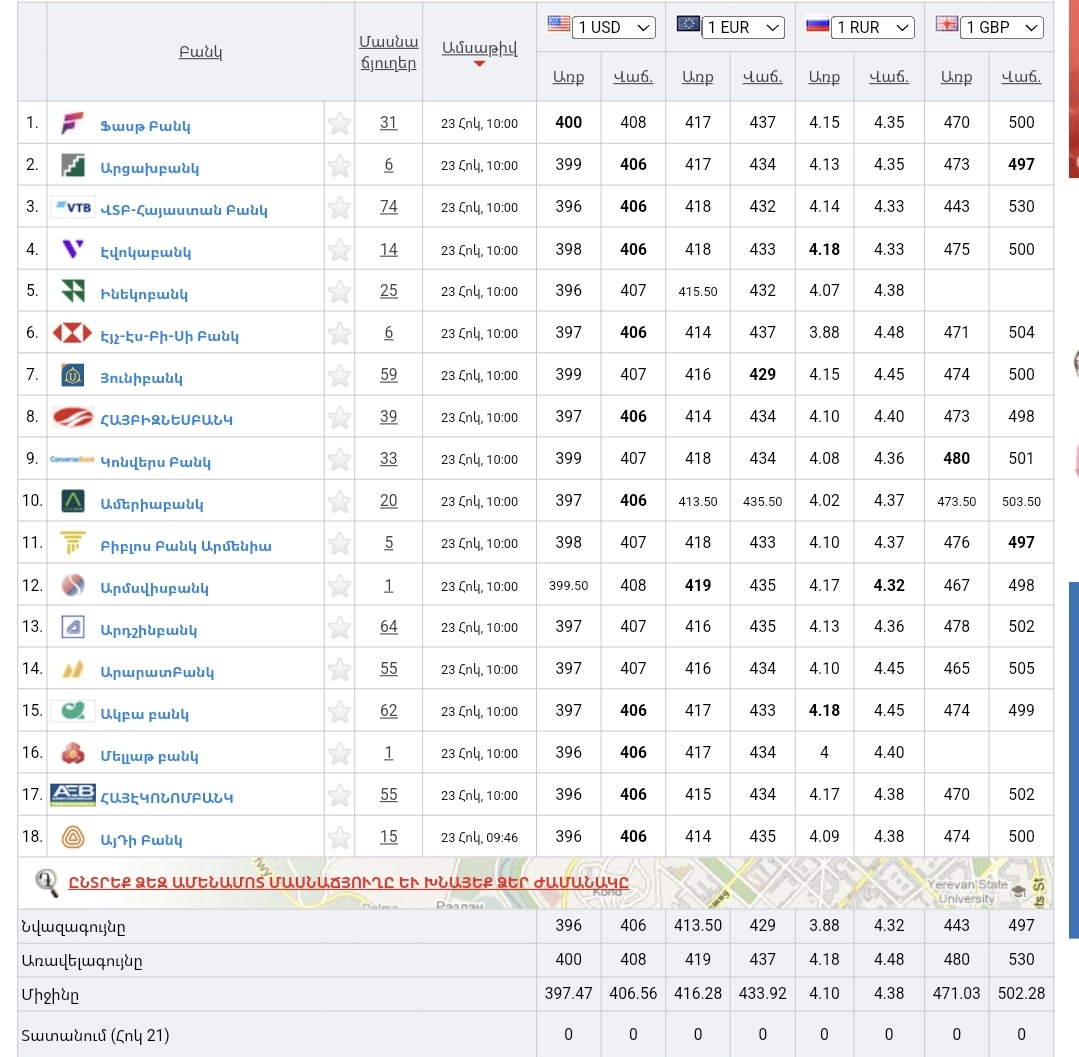Click the 530 GBP sell value in VTB row
This screenshot has width=1079, height=1057.
(1021, 206)
